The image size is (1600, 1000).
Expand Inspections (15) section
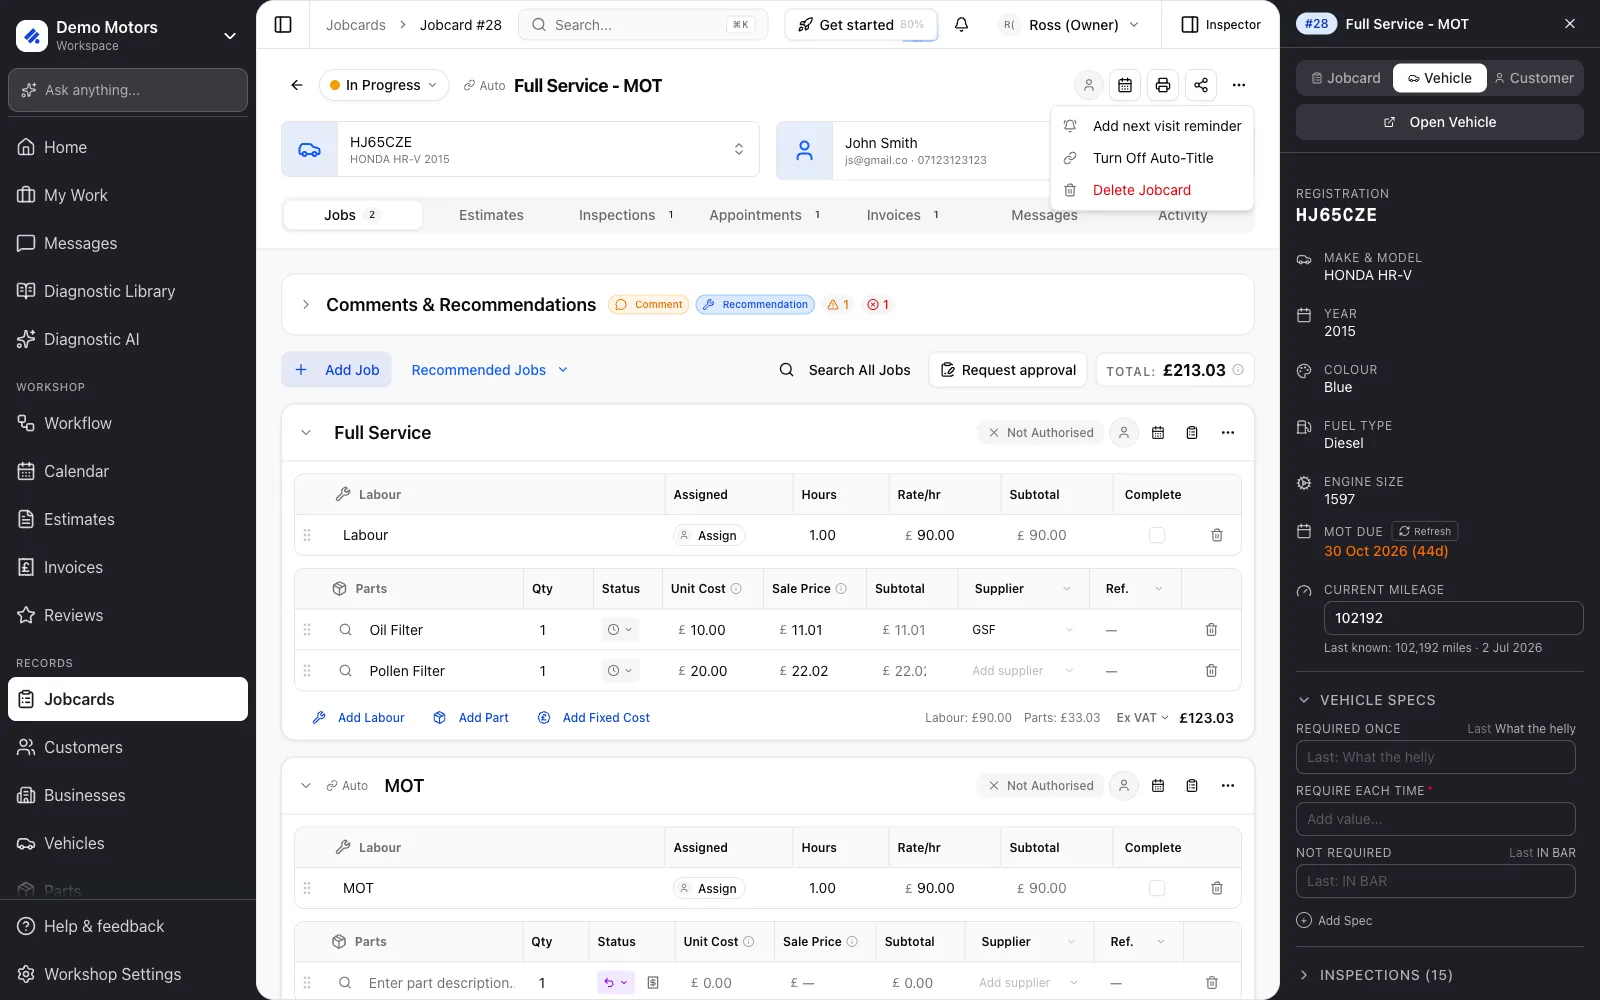(1304, 975)
